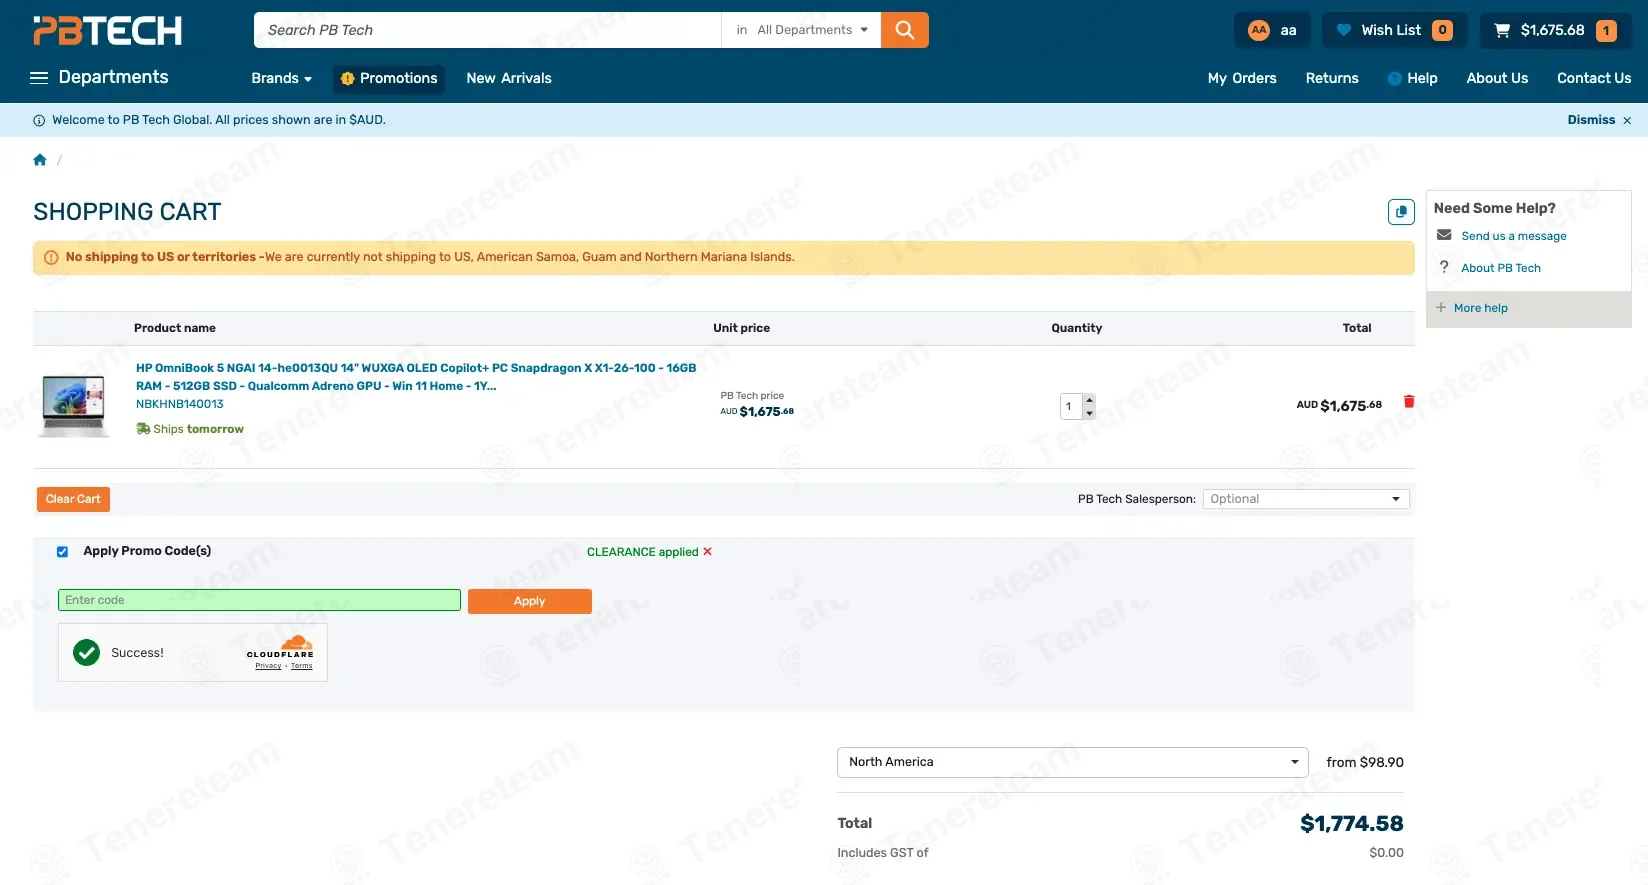Remove CLEARANCE promo code with red X
The width and height of the screenshot is (1648, 885).
(708, 552)
